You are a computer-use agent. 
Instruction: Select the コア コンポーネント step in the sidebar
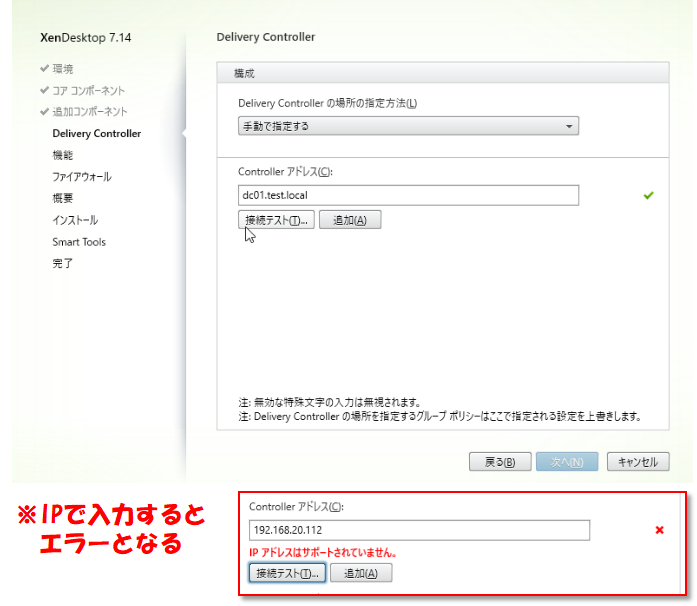pyautogui.click(x=88, y=90)
